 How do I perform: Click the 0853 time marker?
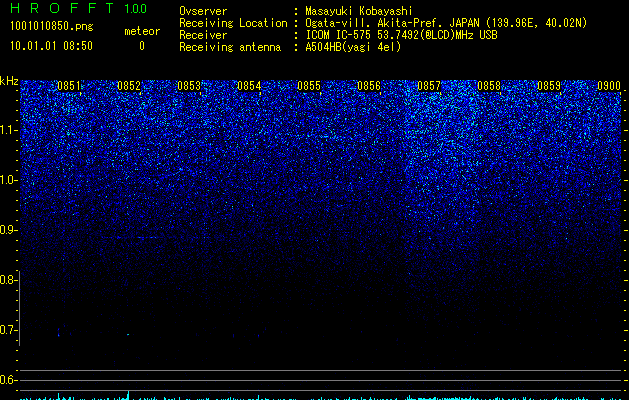pyautogui.click(x=189, y=86)
